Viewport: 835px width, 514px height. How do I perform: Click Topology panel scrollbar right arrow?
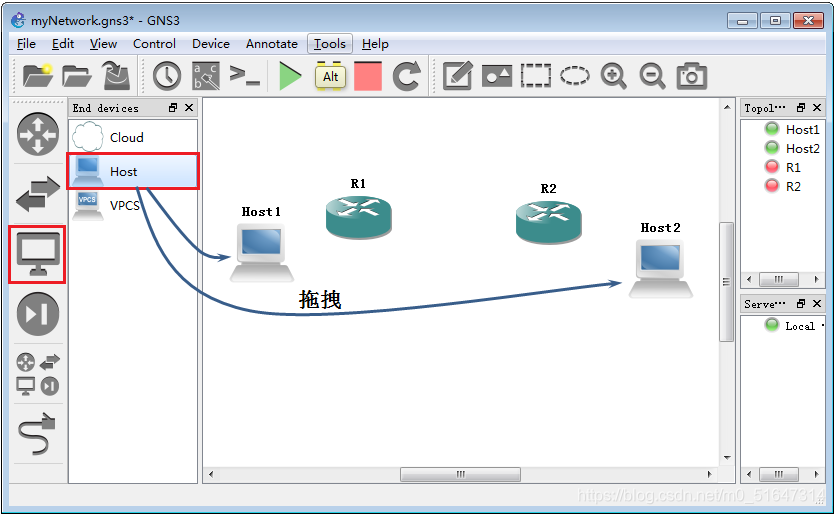pyautogui.click(x=816, y=279)
